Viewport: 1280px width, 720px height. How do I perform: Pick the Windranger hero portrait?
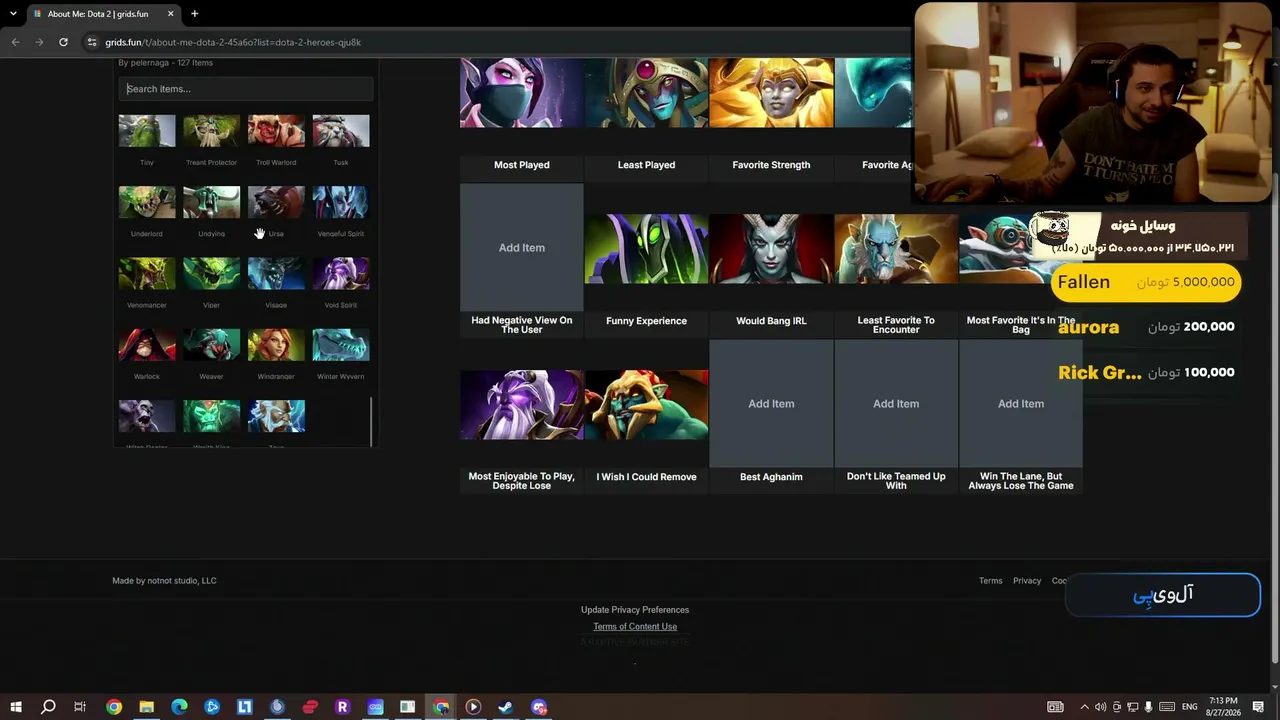276,344
